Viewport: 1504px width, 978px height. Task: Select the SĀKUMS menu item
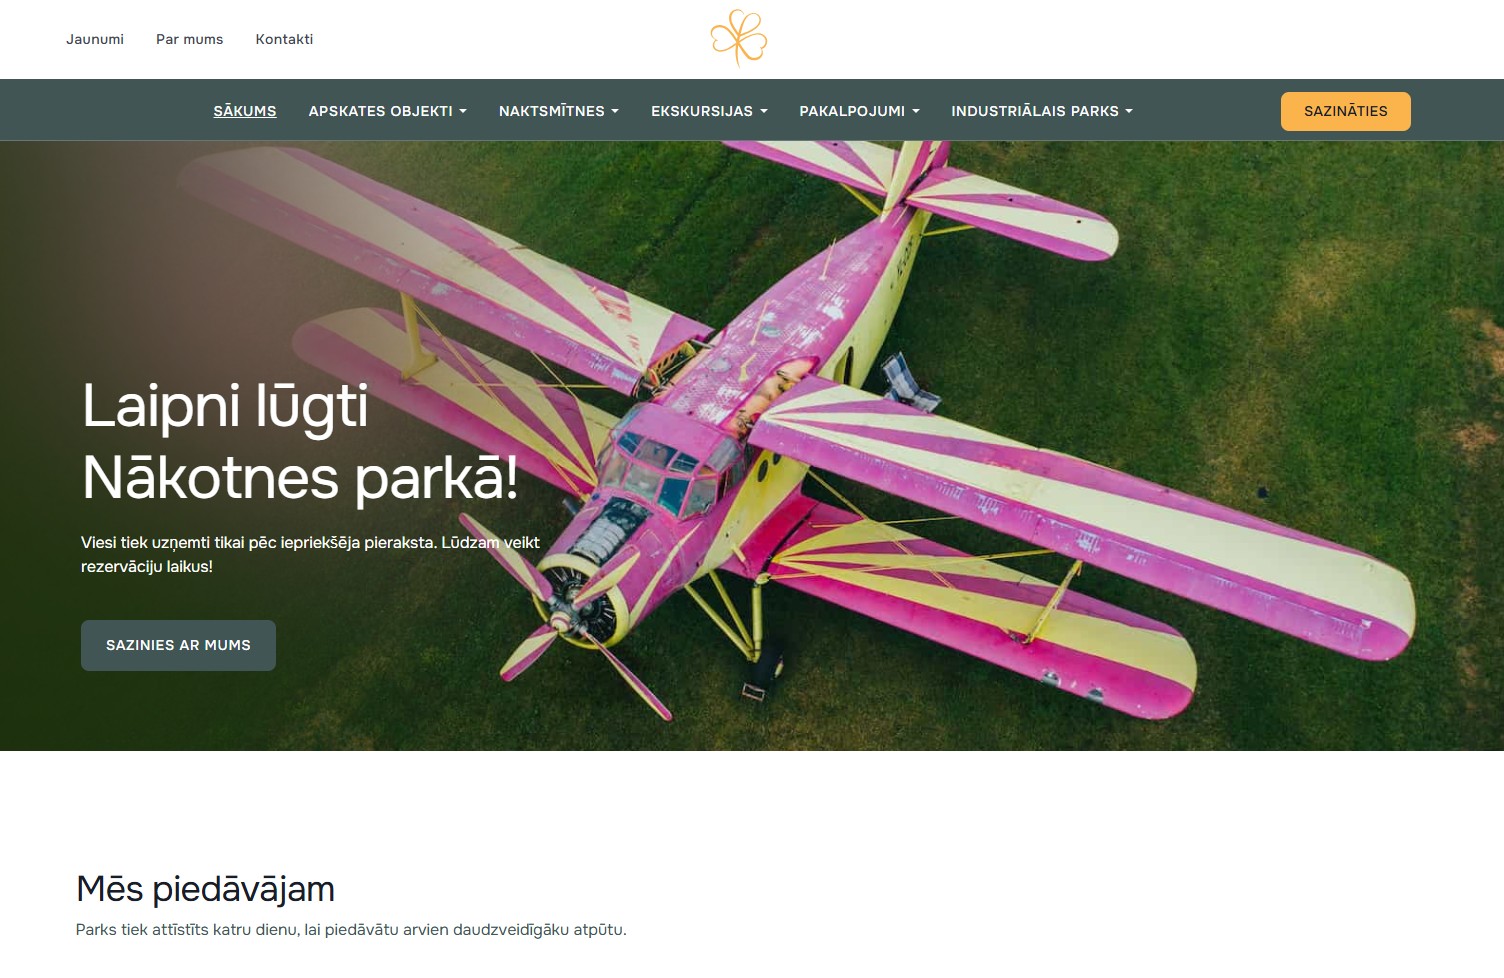point(245,111)
